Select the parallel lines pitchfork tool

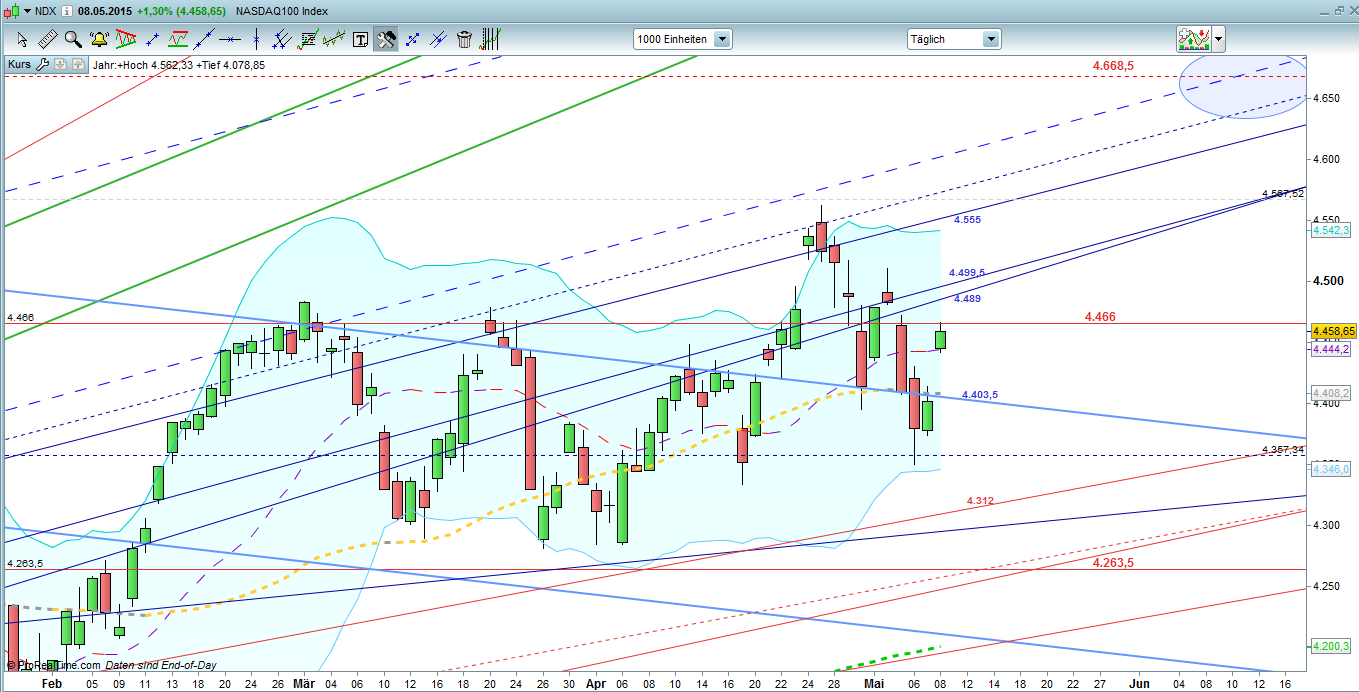pos(282,39)
